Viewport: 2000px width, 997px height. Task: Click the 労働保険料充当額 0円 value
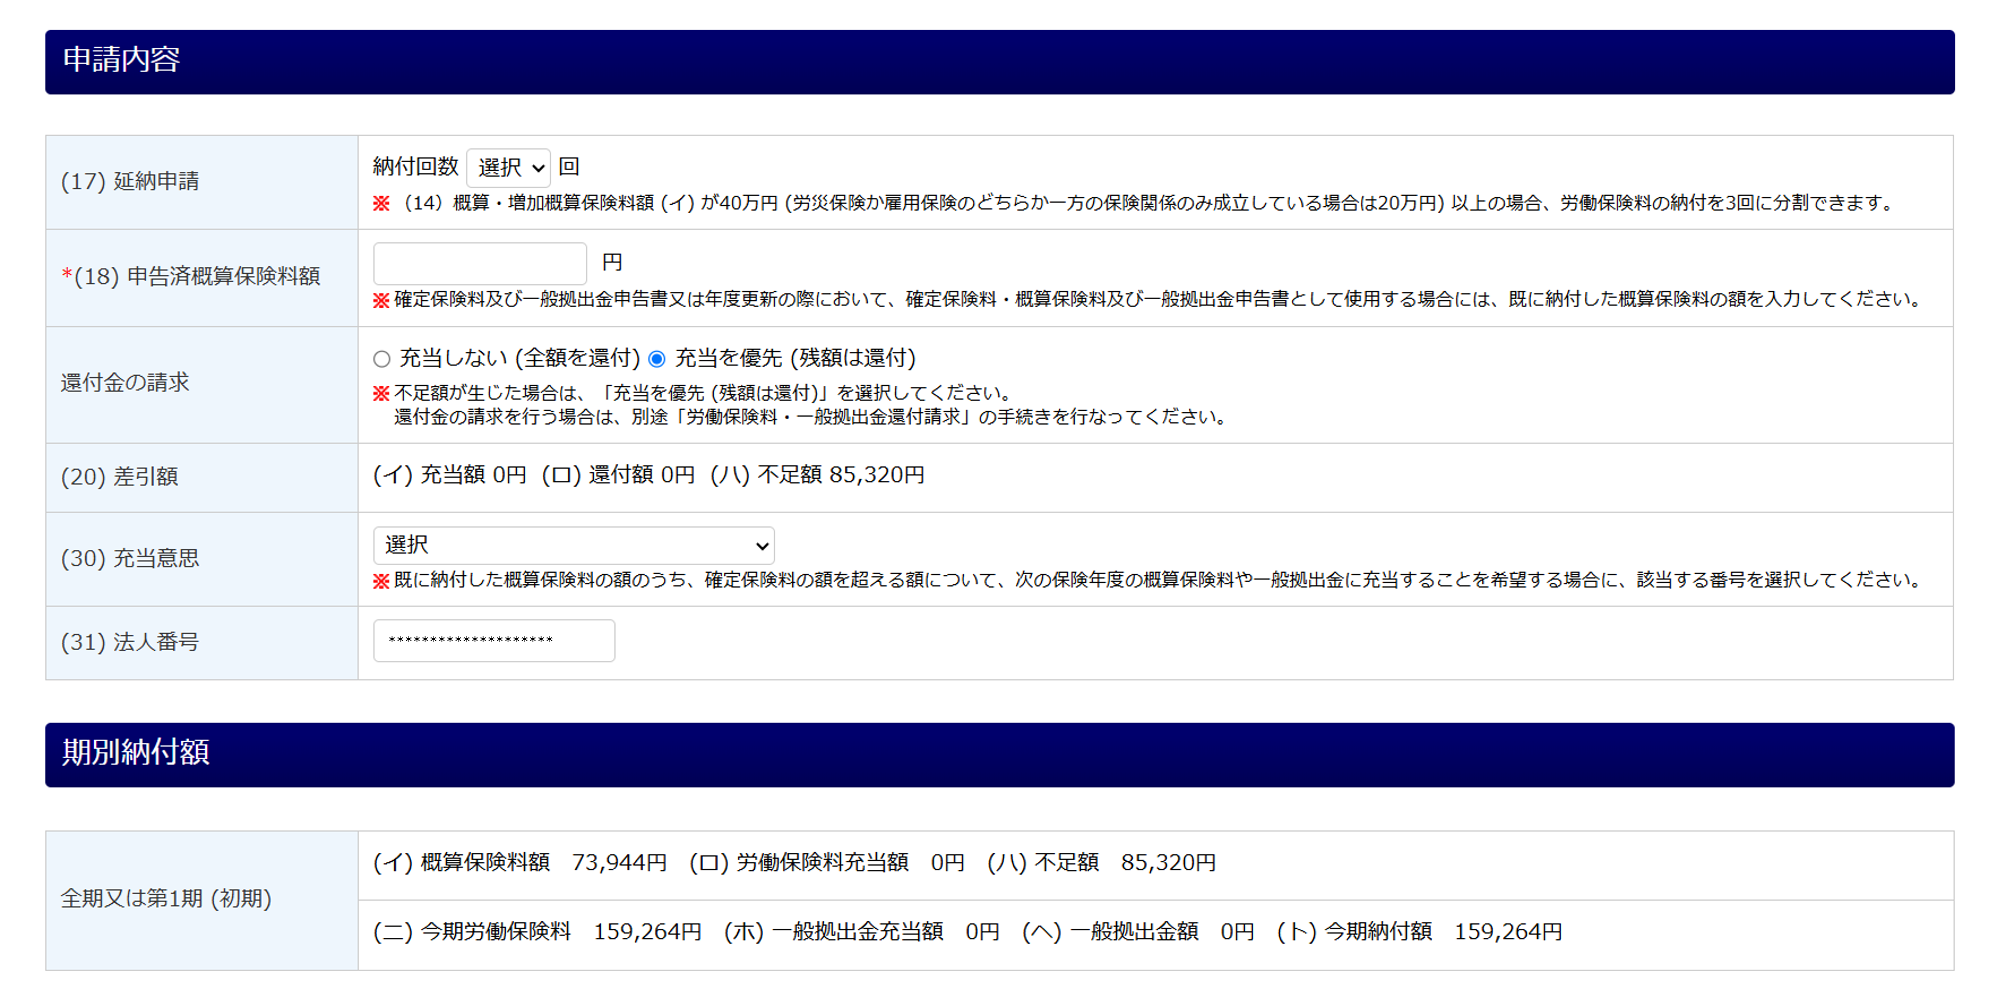click(827, 863)
